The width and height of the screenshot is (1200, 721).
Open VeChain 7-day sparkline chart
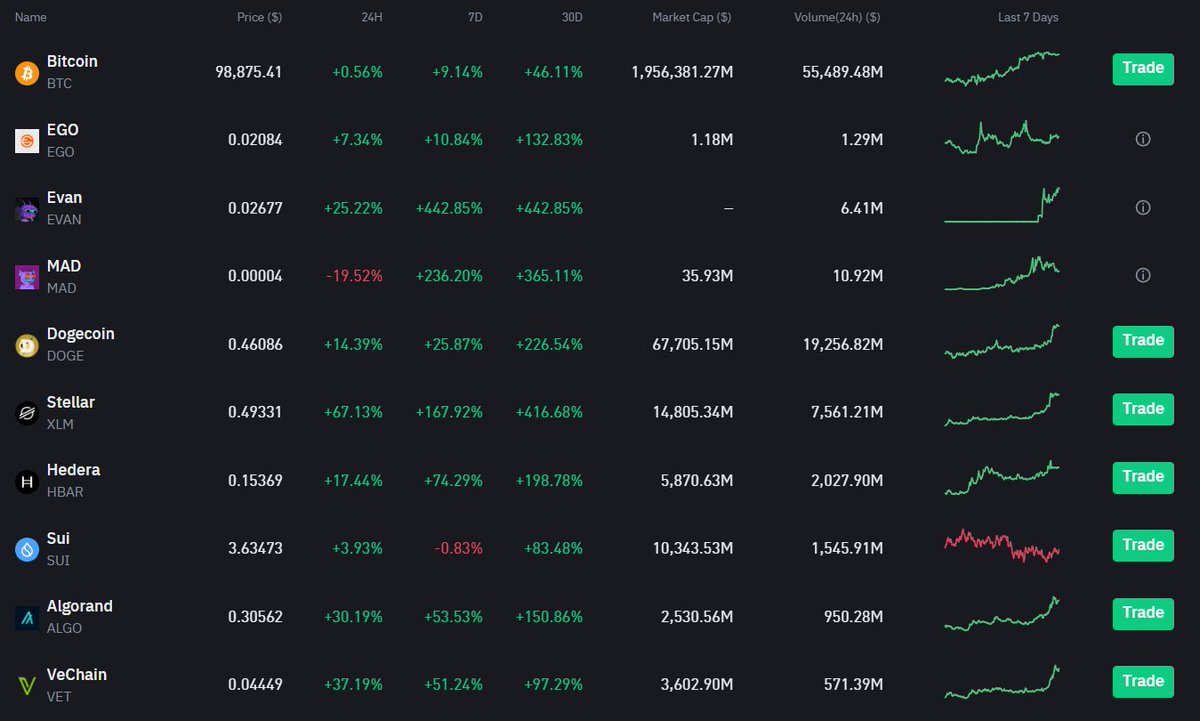coord(1002,682)
